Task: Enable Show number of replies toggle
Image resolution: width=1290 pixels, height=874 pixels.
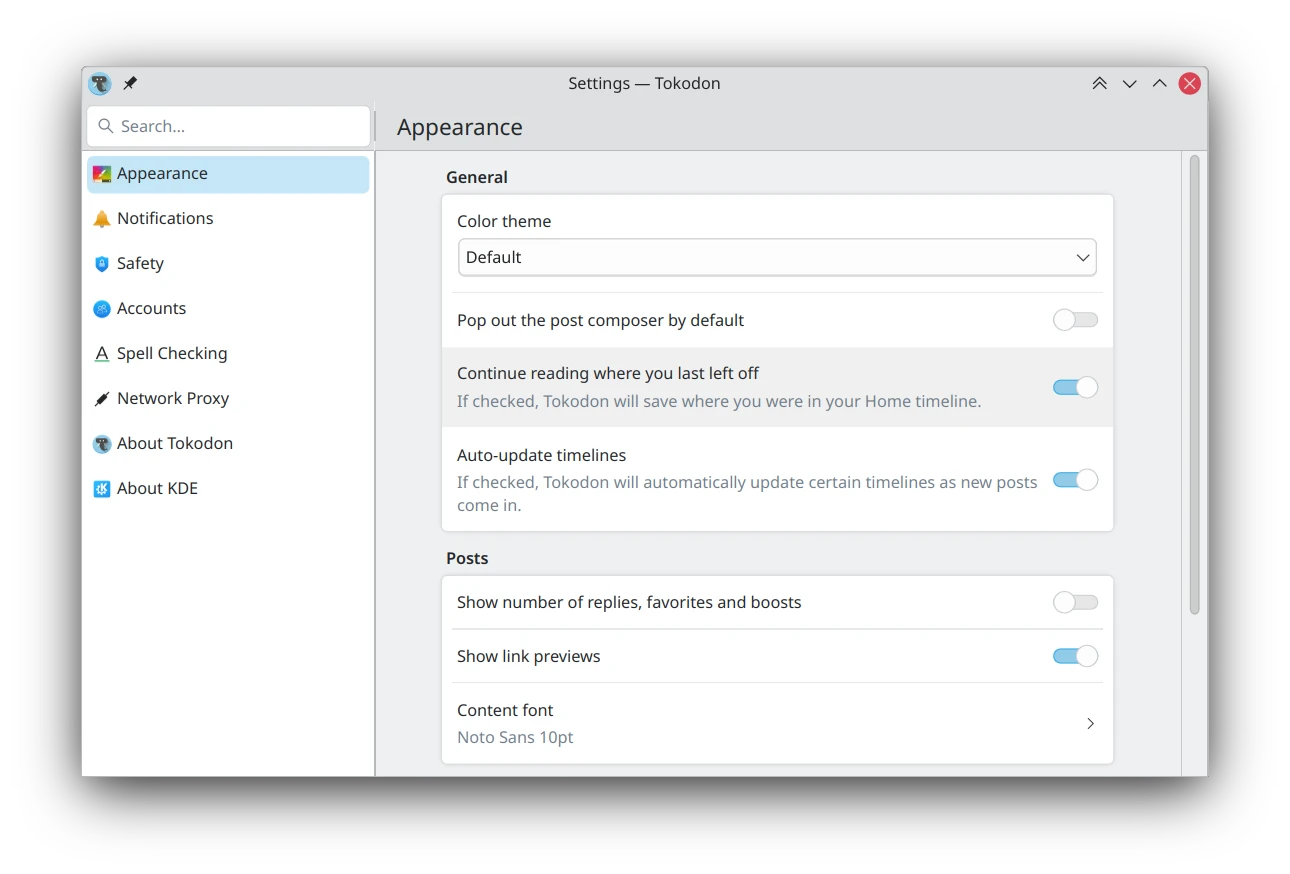Action: [1075, 602]
